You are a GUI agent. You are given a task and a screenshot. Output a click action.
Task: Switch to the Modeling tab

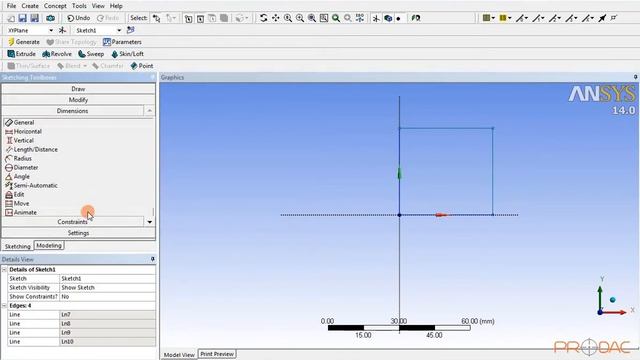(x=49, y=246)
